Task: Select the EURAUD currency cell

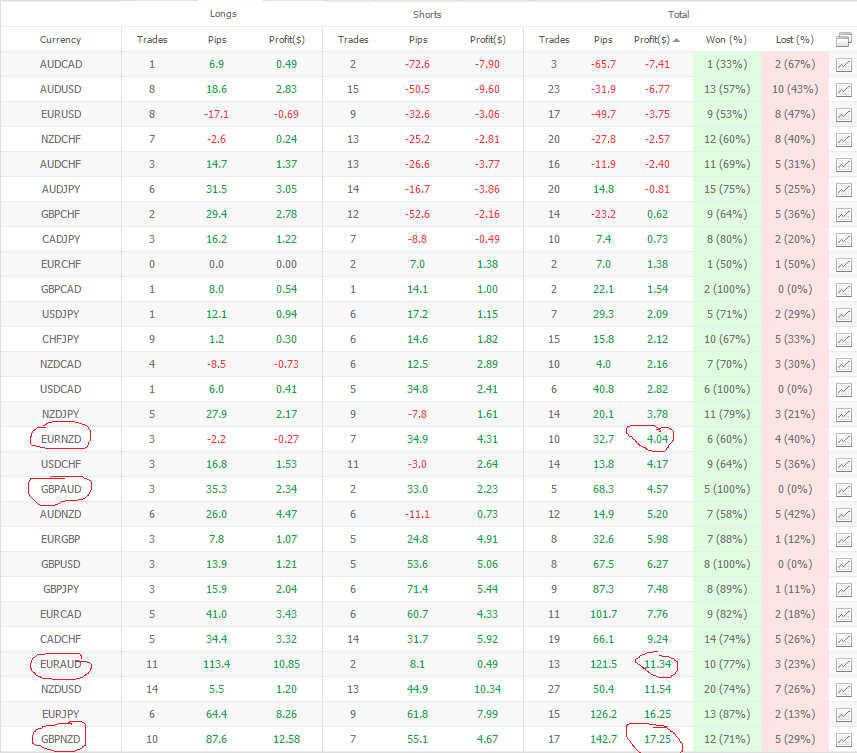Action: 61,664
